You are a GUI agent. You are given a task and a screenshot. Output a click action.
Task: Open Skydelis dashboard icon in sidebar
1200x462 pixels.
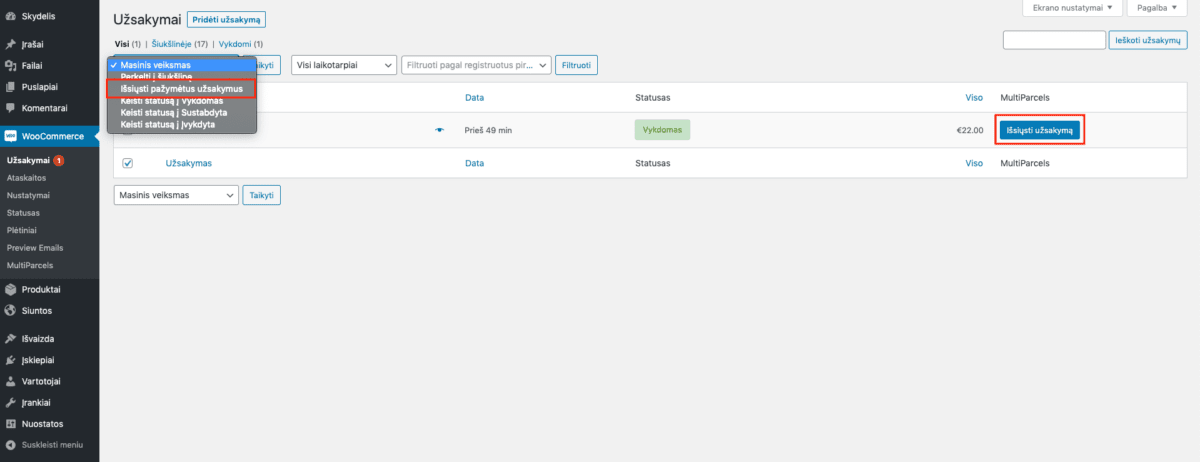point(10,18)
